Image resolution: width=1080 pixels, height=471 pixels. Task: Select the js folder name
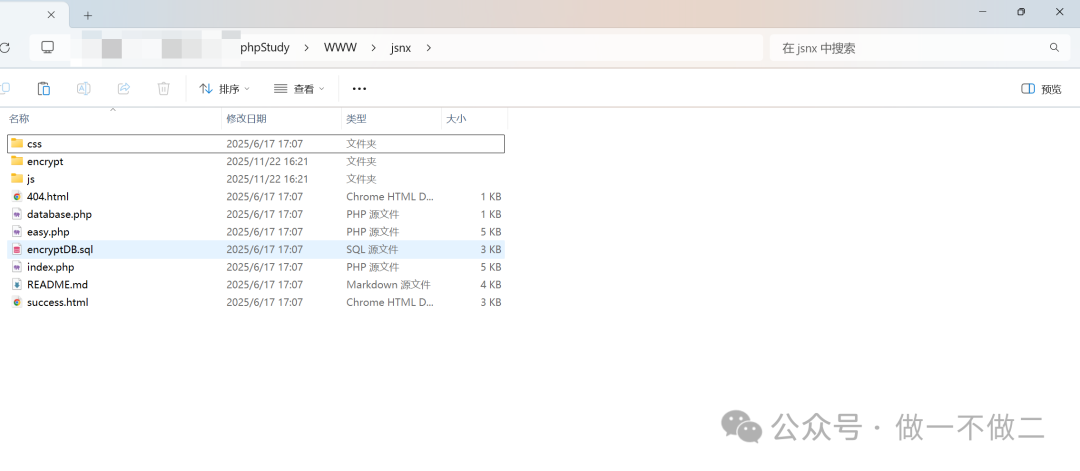click(x=31, y=179)
